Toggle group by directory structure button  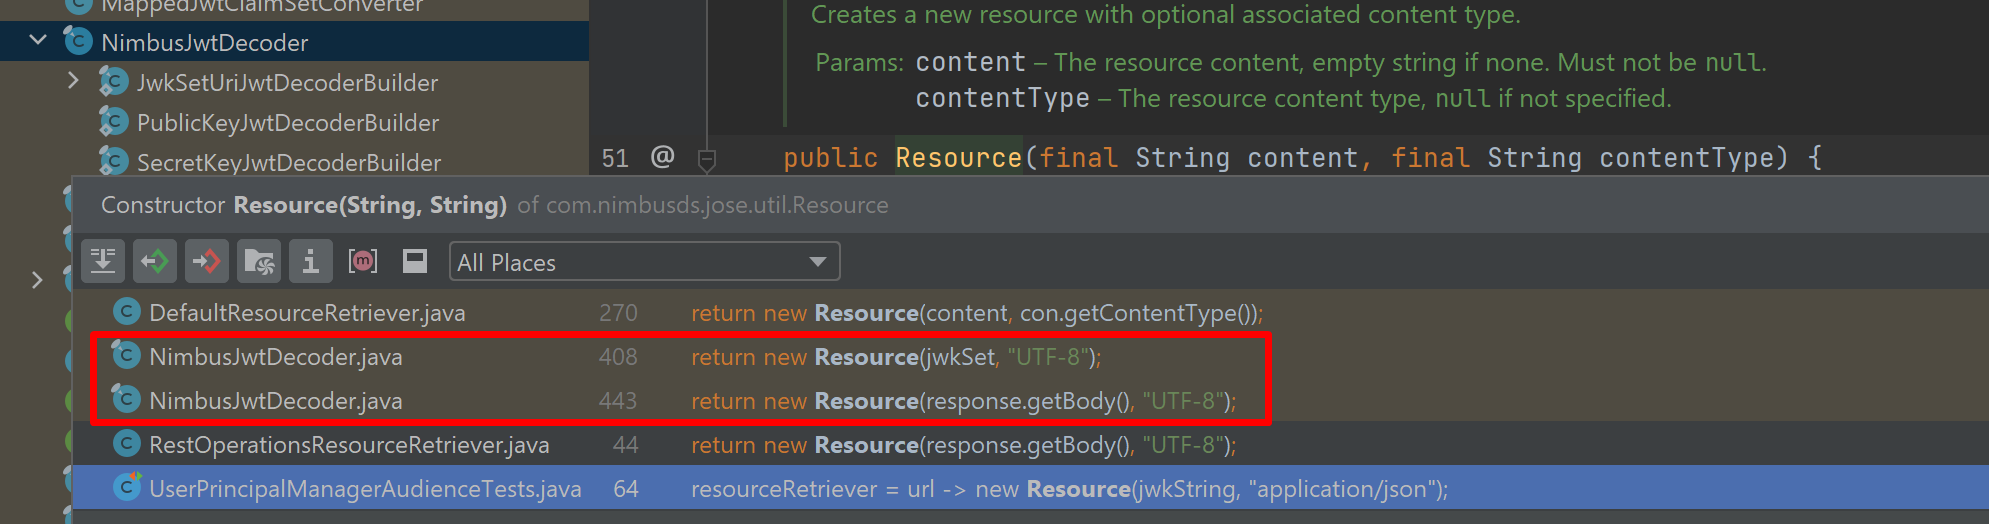[259, 262]
